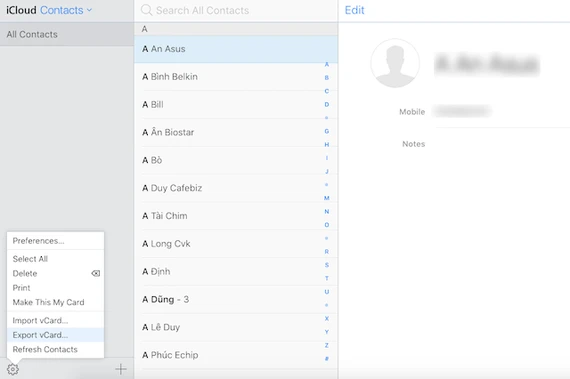Jump to # section in index
Image resolution: width=570 pixels, height=379 pixels.
click(326, 359)
